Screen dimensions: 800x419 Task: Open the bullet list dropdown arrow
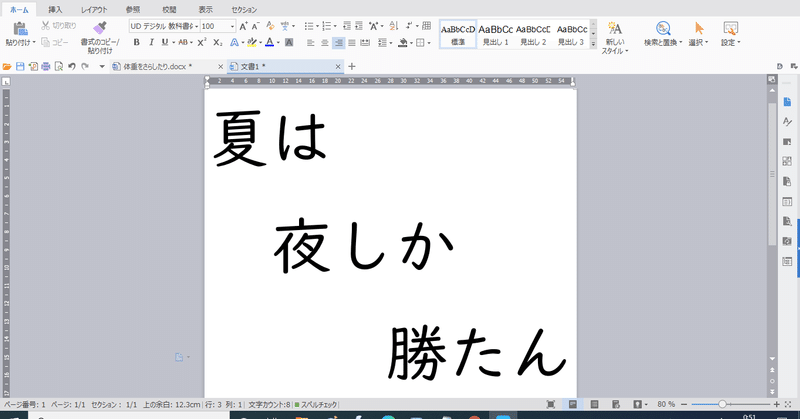[317, 27]
